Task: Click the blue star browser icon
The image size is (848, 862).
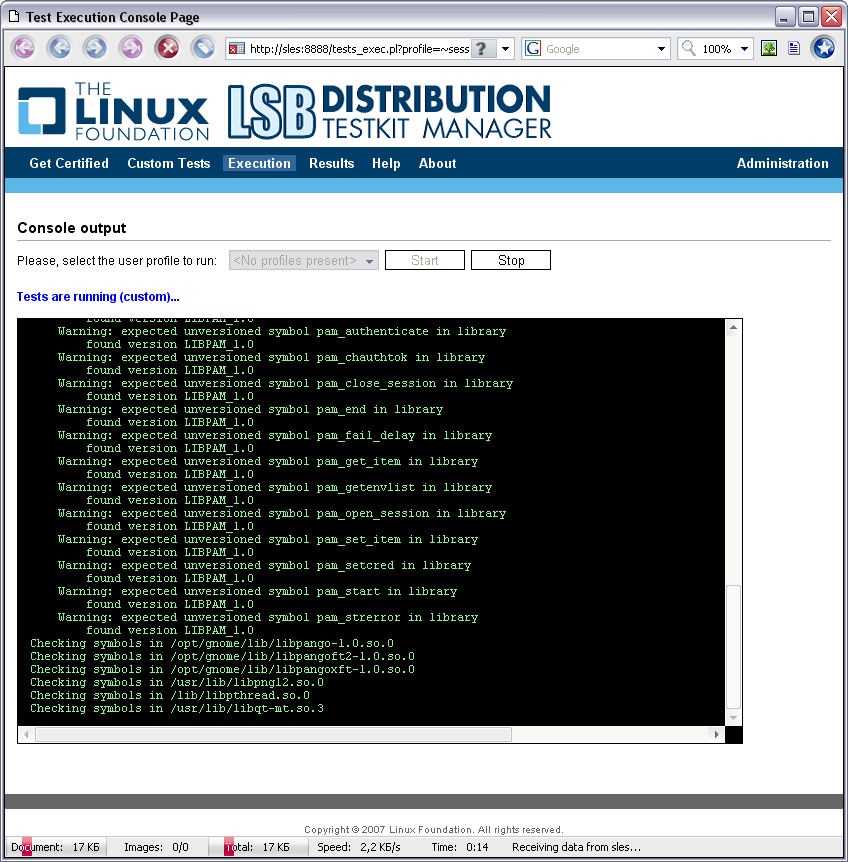Action: (823, 48)
